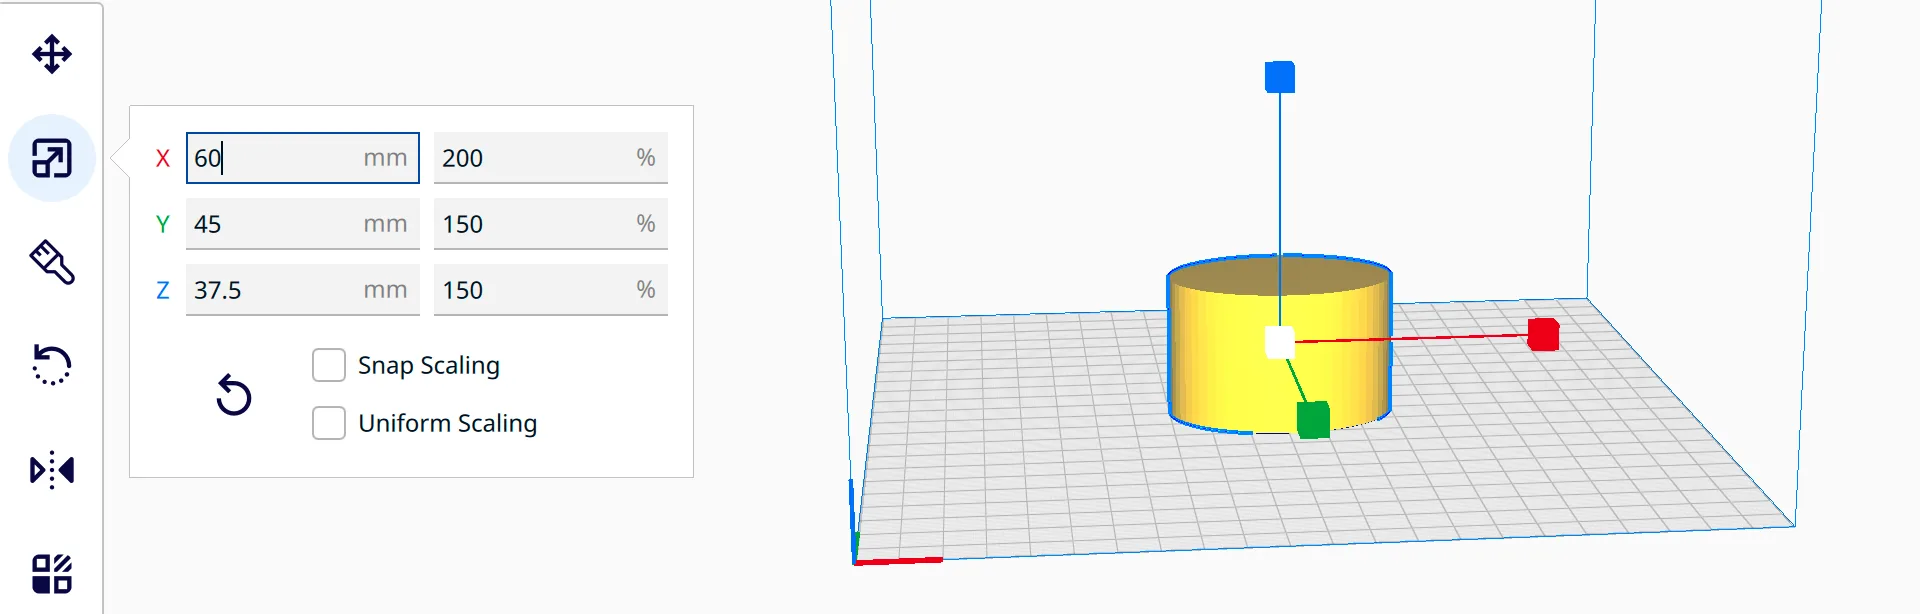Enable the Uniform Scaling checkbox
This screenshot has height=614, width=1920.
[329, 423]
